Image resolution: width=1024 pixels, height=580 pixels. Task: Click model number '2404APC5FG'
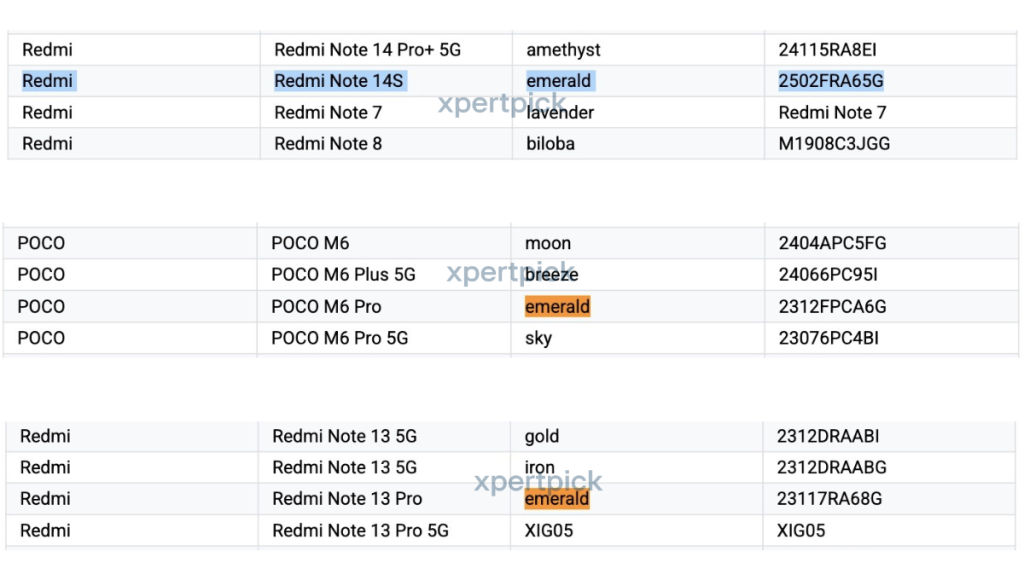coord(832,243)
